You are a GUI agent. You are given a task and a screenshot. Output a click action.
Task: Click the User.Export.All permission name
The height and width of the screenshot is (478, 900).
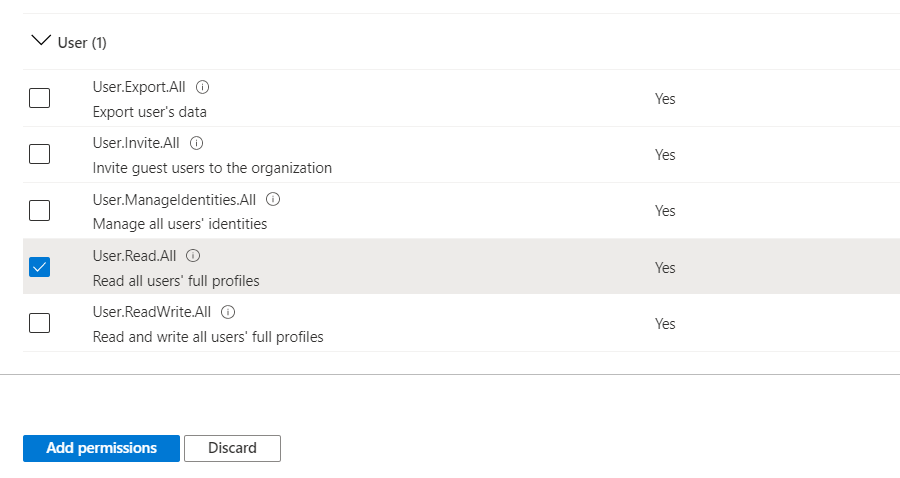[141, 87]
